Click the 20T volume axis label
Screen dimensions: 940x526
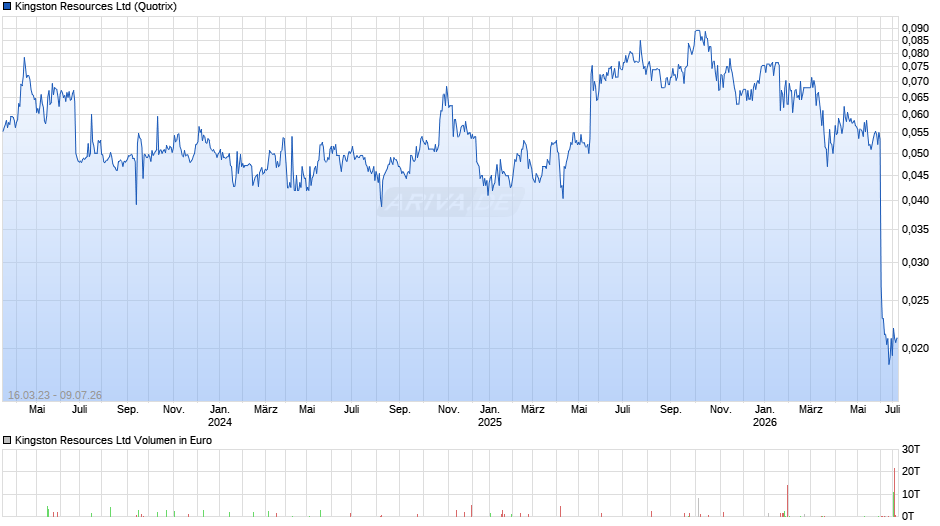(x=911, y=471)
